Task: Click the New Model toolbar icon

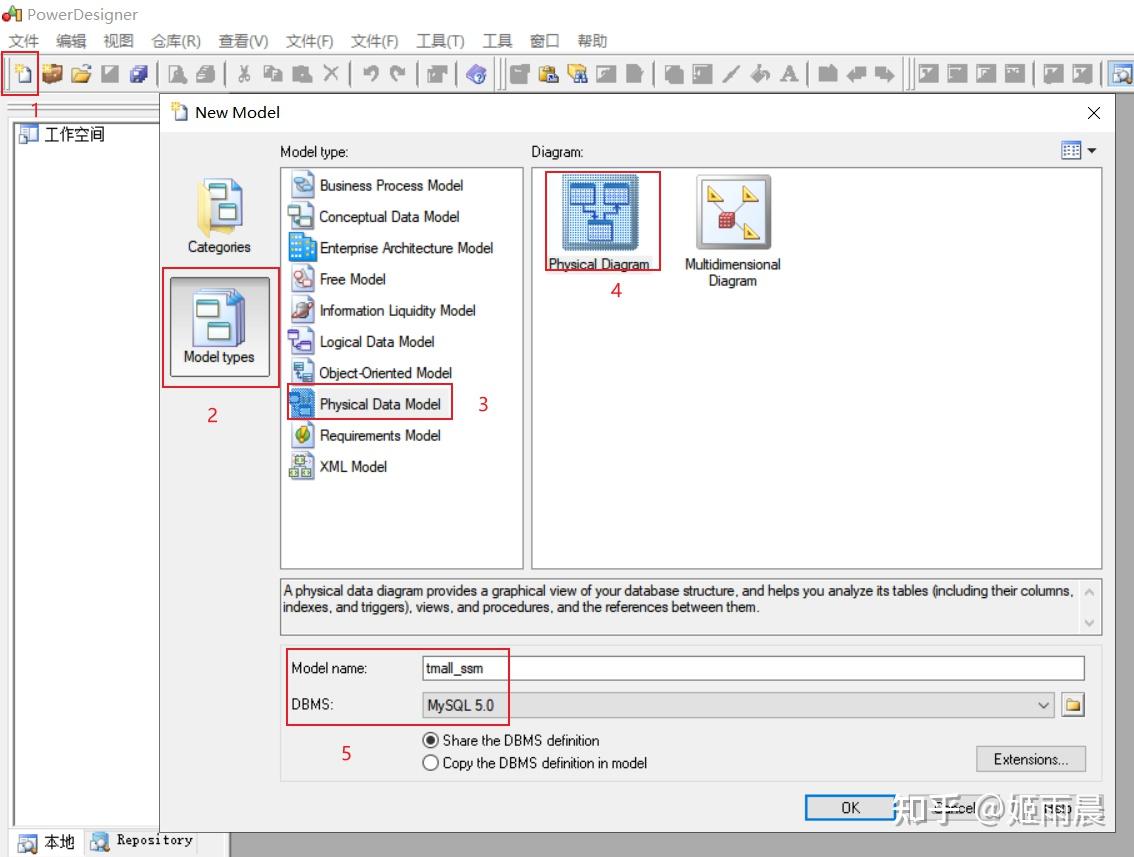Action: (x=23, y=74)
